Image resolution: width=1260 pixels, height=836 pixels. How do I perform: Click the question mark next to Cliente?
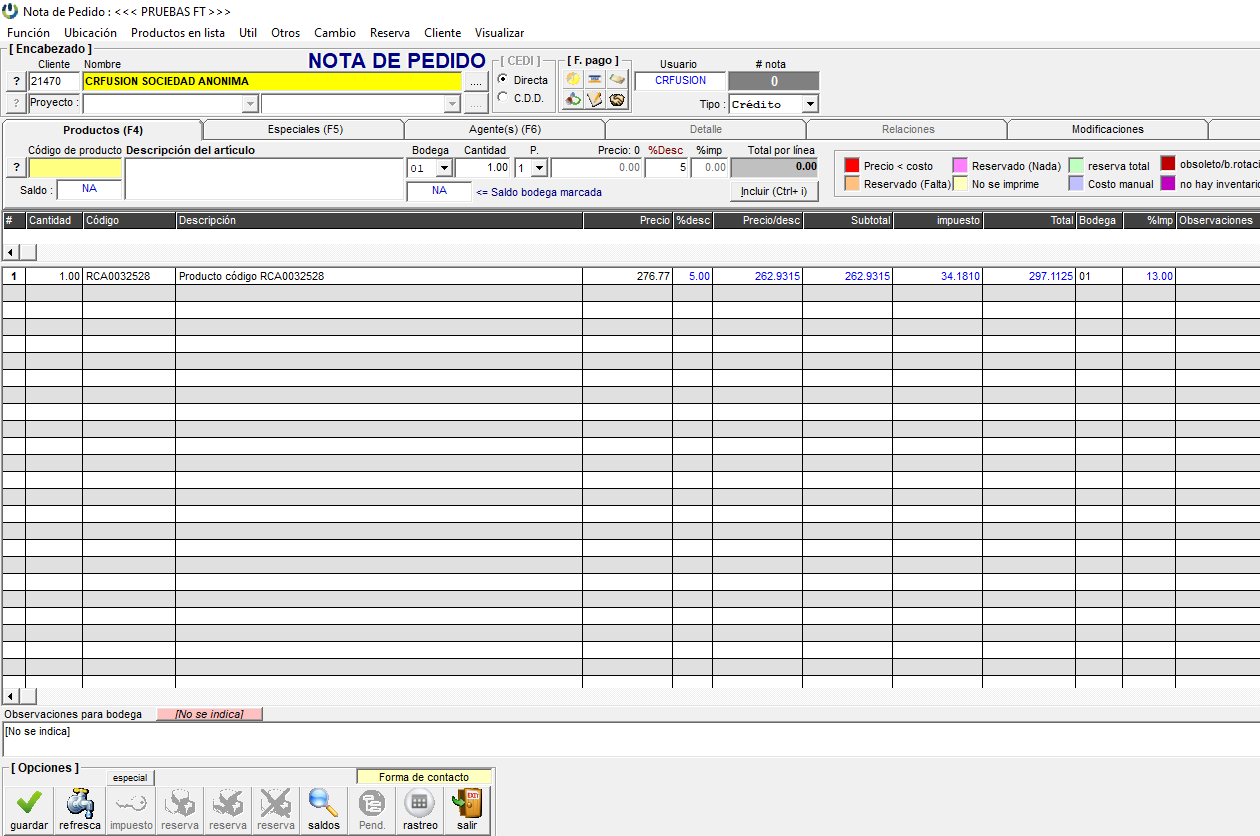(x=17, y=81)
